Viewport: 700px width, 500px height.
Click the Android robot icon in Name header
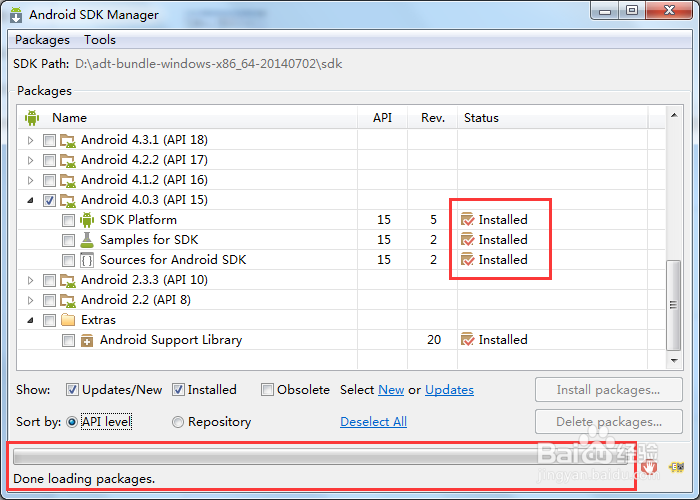32,118
